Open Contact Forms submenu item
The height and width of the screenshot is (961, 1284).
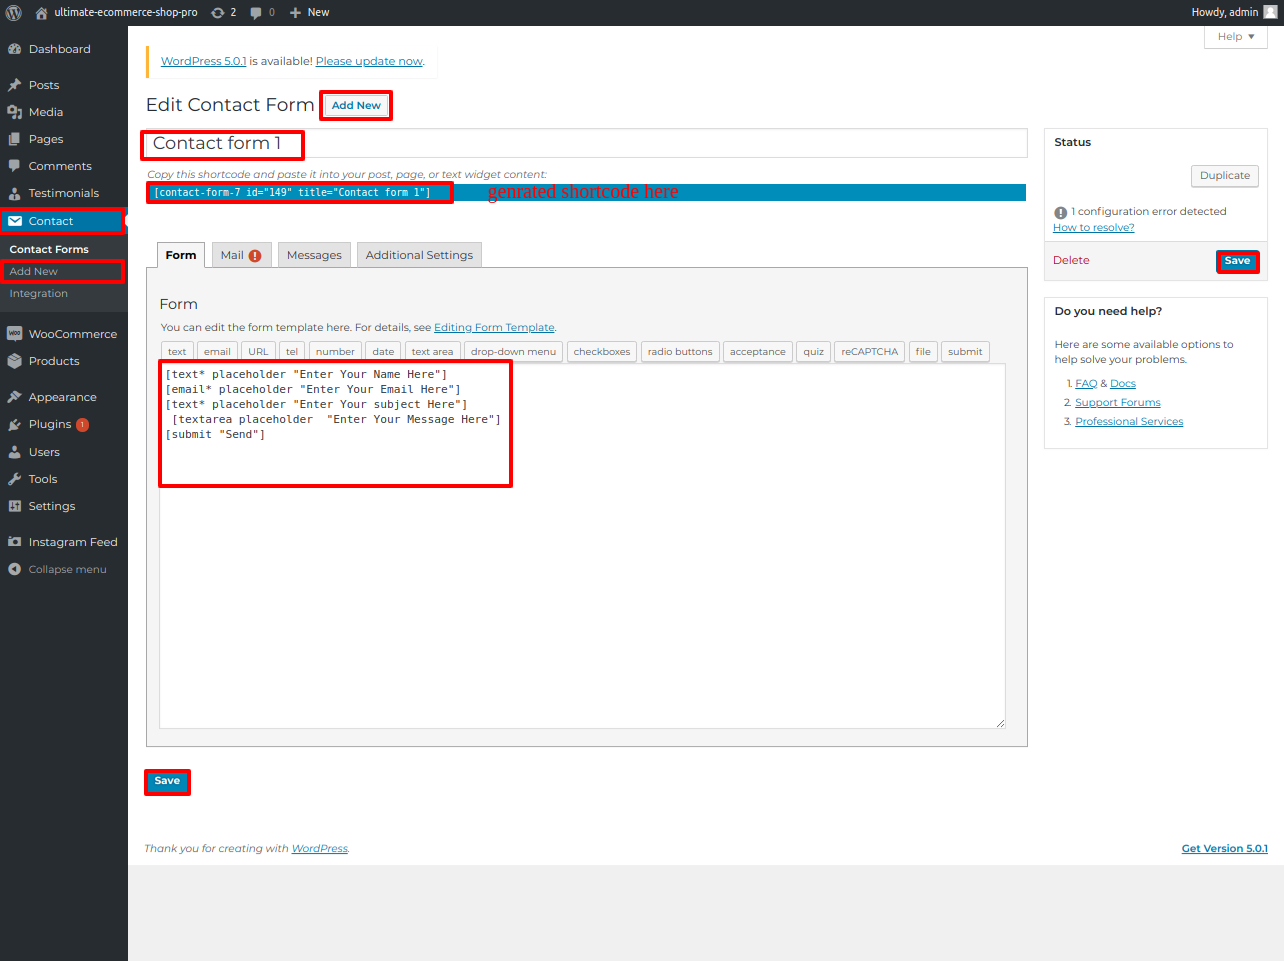pos(49,249)
